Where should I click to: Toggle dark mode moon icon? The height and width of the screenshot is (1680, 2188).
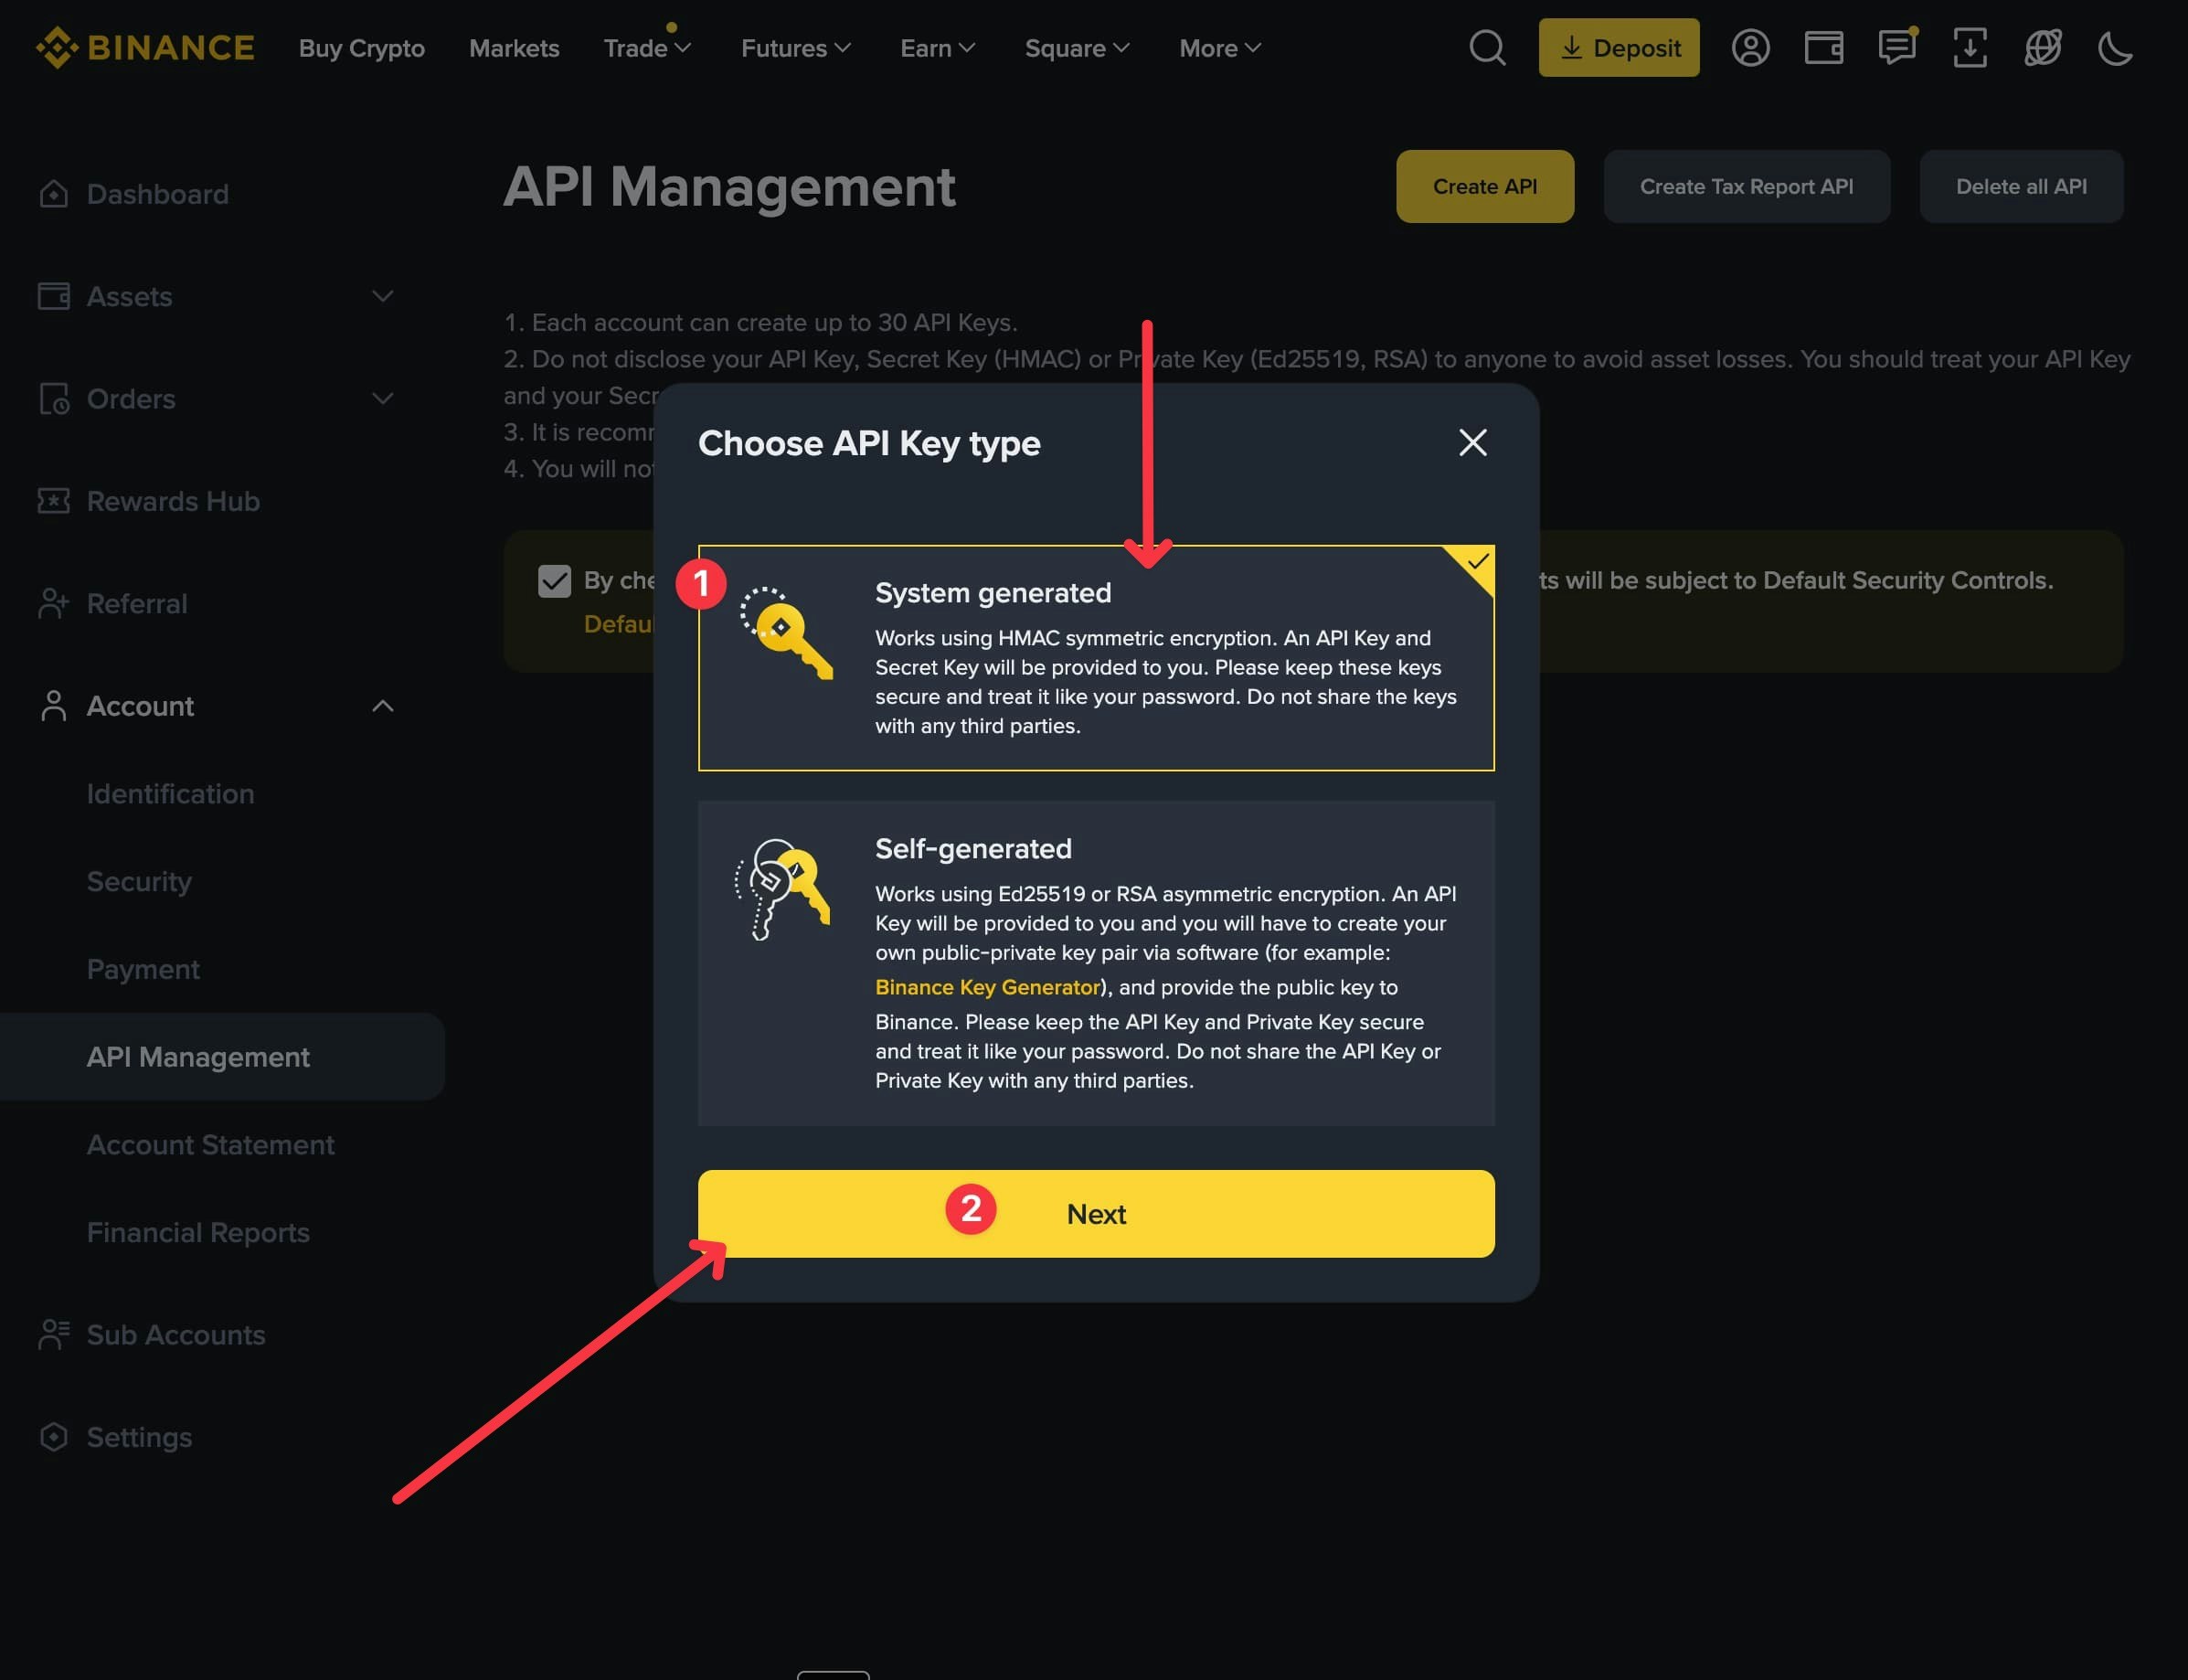pyautogui.click(x=2114, y=47)
